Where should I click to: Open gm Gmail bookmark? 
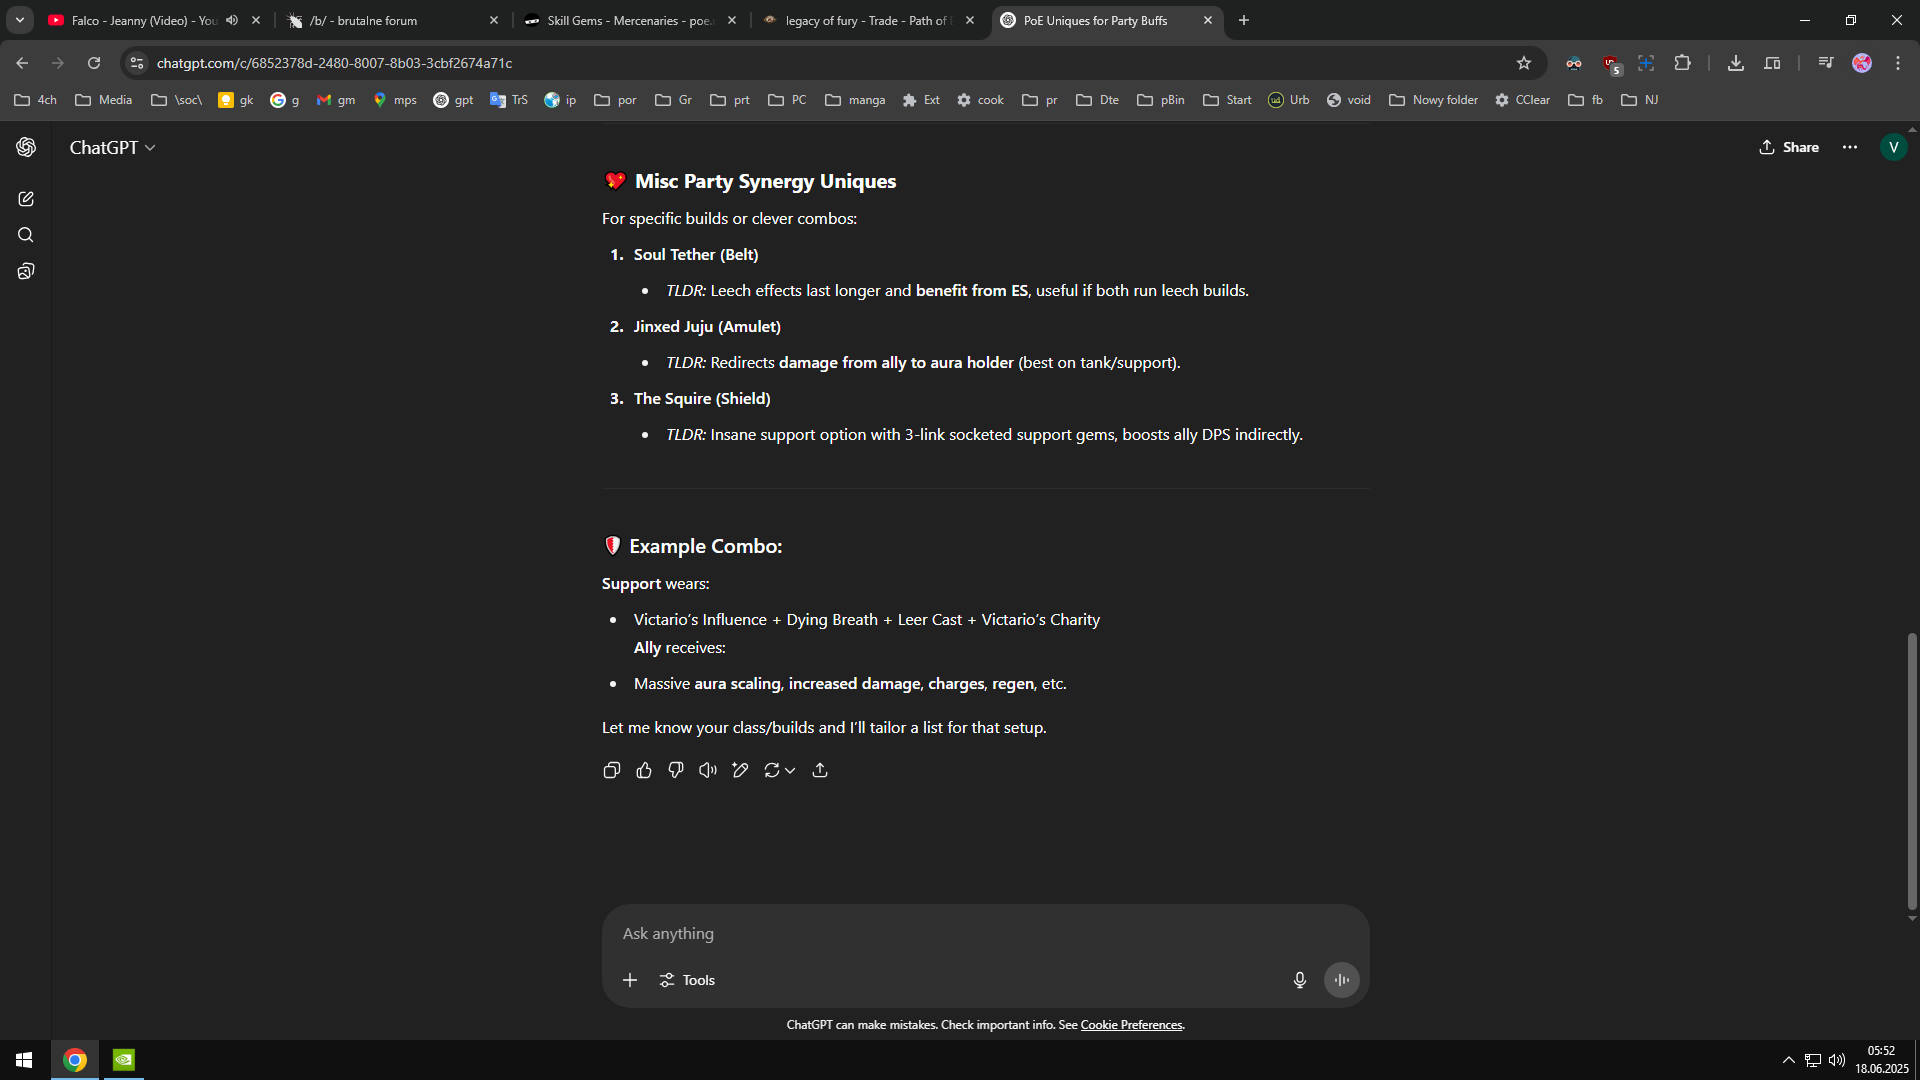point(336,100)
